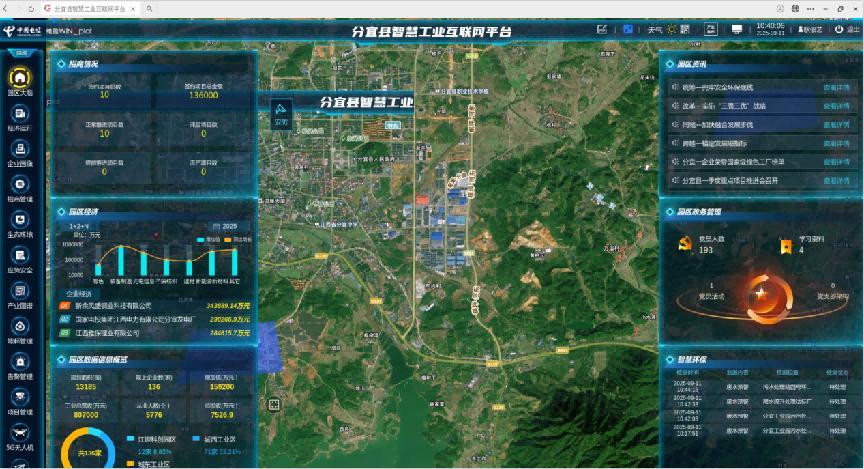This screenshot has width=864, height=469.
Task: Click the frame target icon on map
Action: coord(274,404)
